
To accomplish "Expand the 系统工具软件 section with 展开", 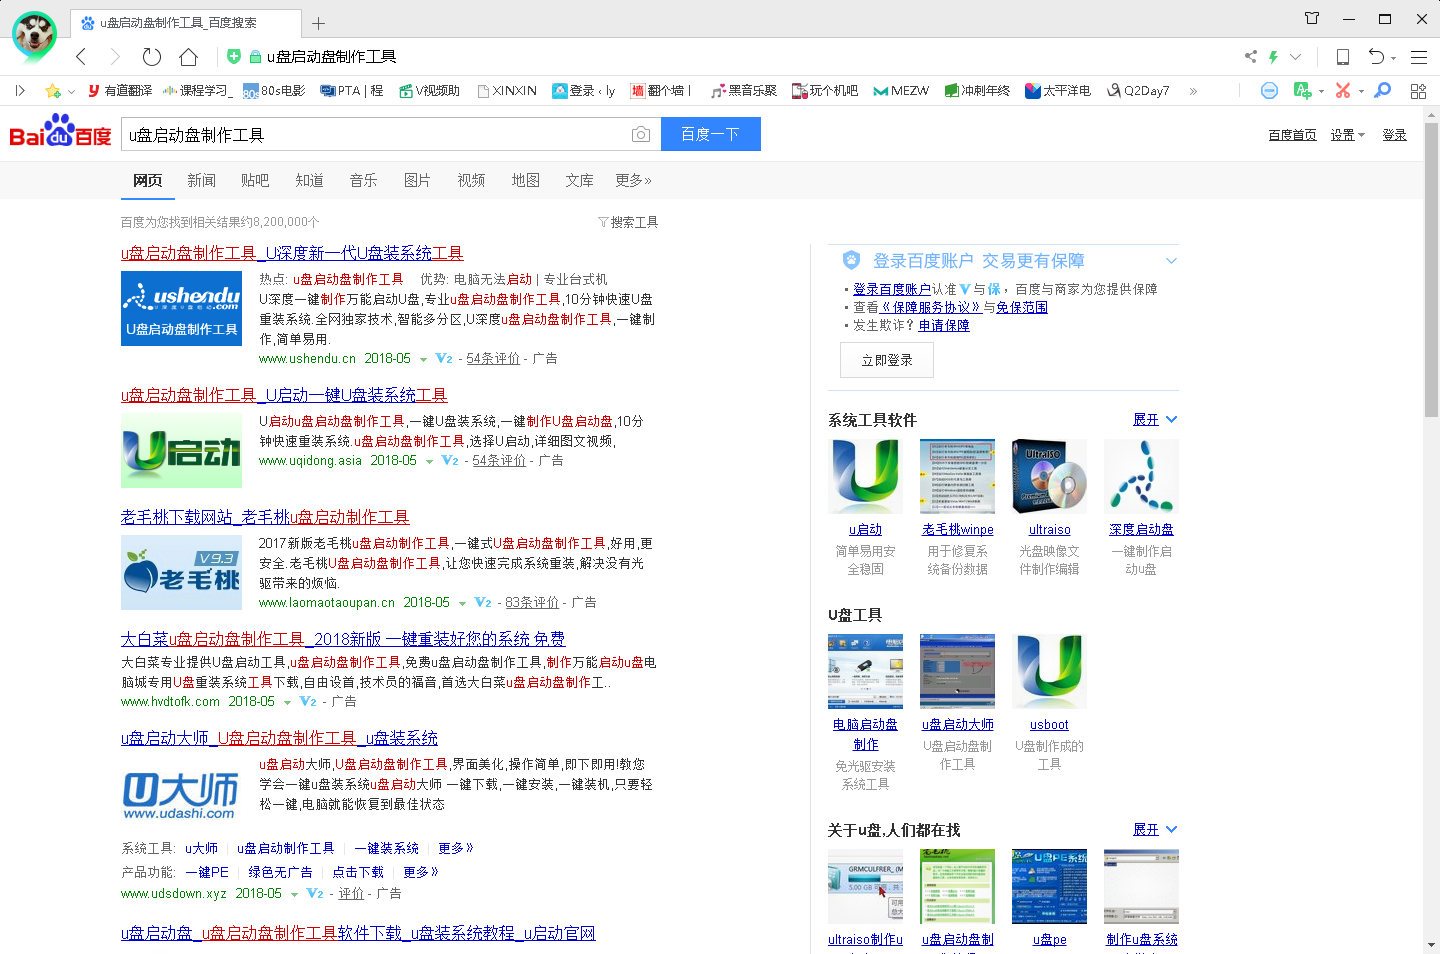I will 1155,420.
